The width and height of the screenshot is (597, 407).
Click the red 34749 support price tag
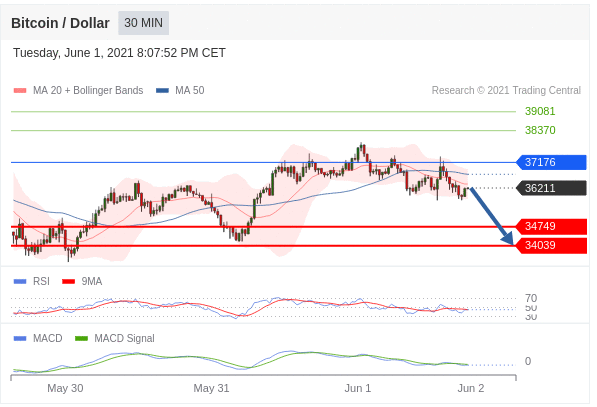pos(551,226)
